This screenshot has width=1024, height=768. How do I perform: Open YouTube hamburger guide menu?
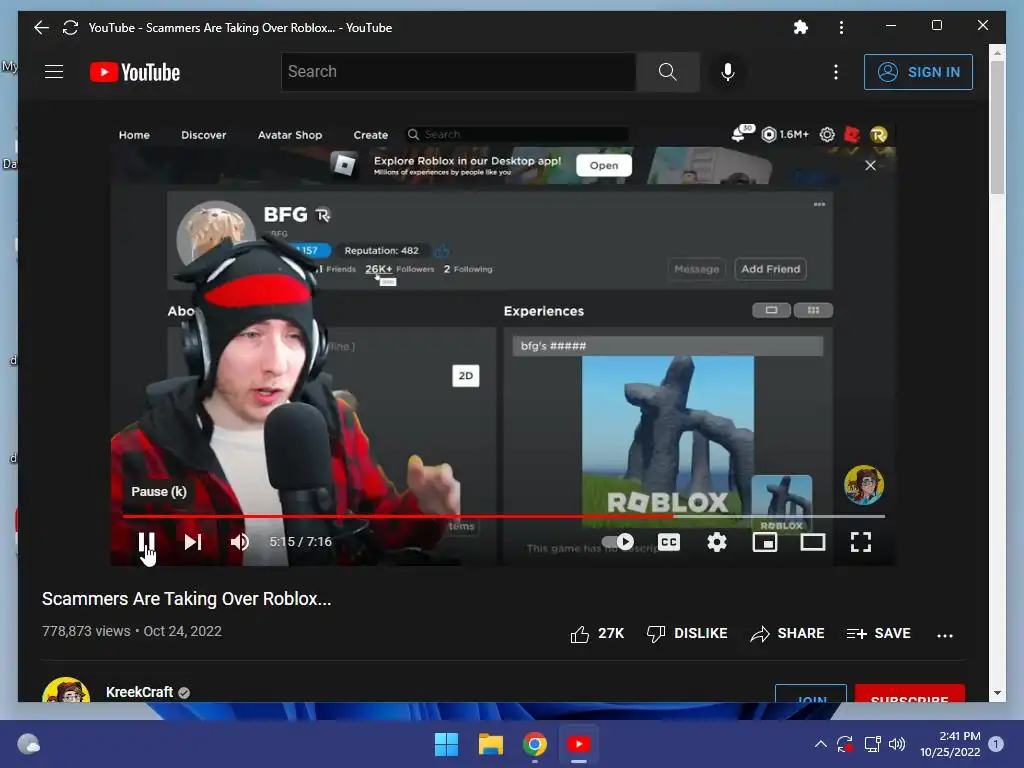pos(54,72)
